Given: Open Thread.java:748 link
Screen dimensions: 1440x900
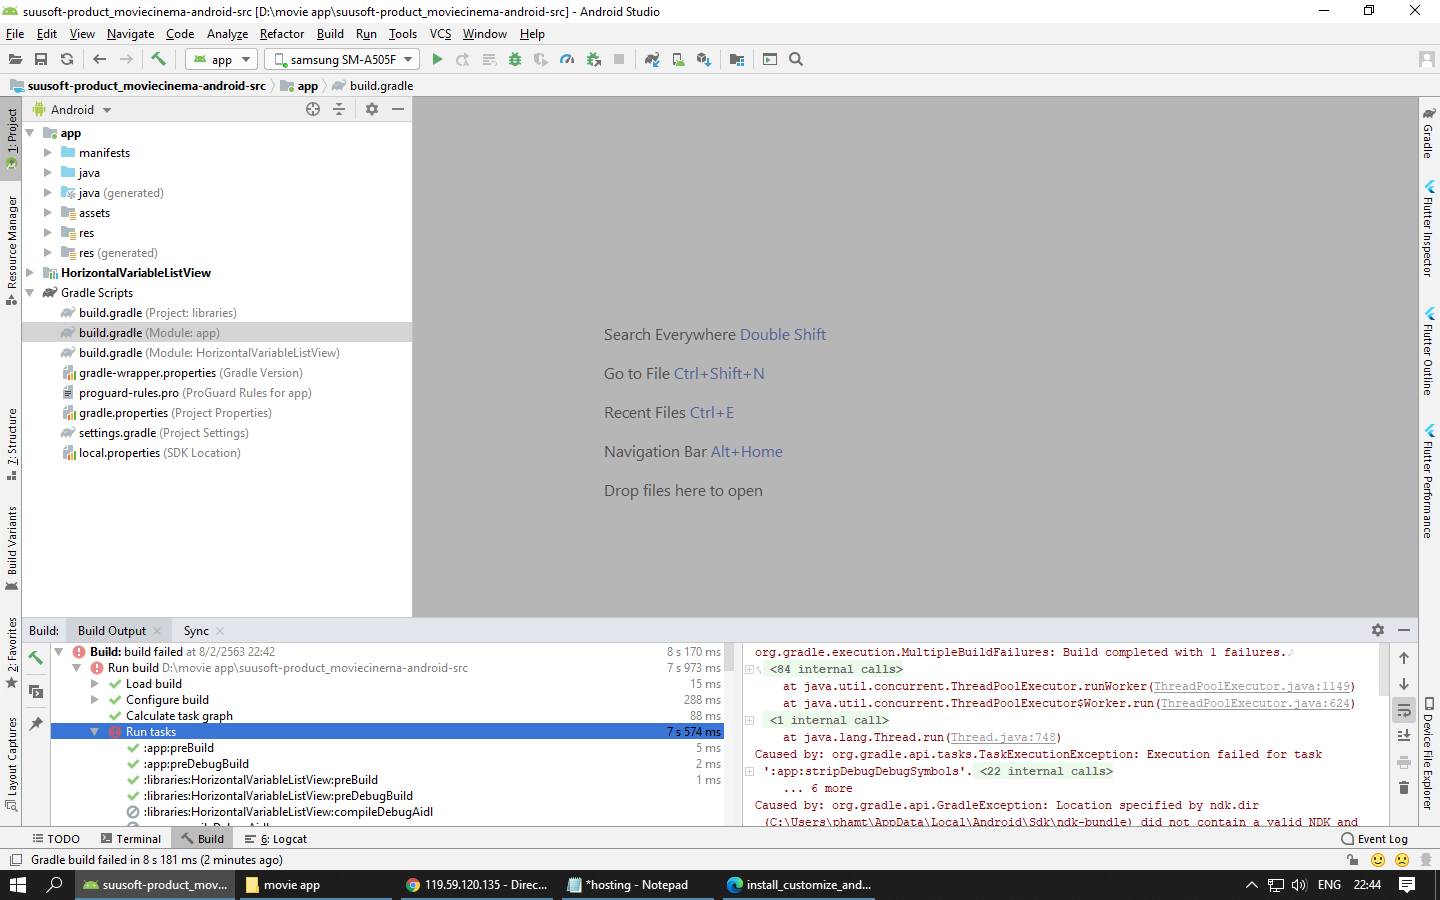Looking at the screenshot, I should 1003,737.
